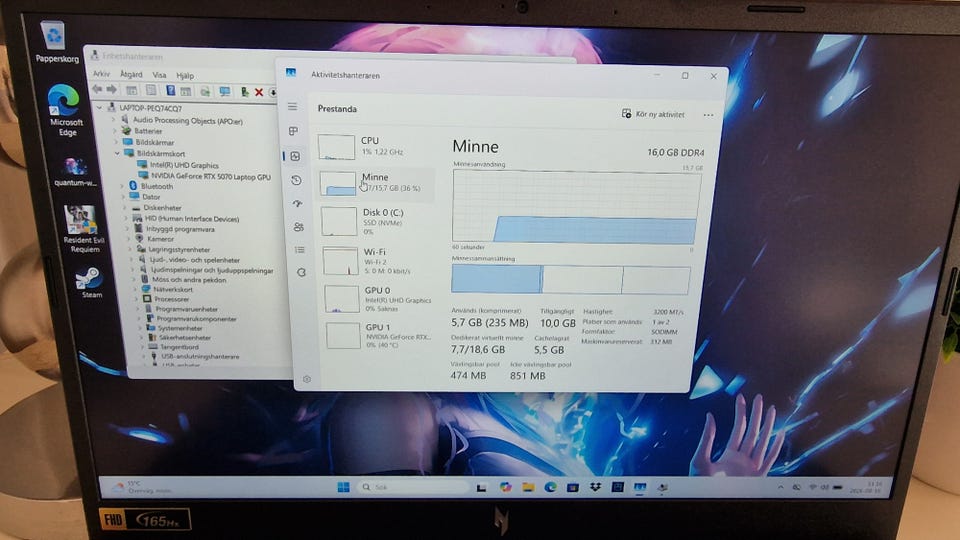Image resolution: width=960 pixels, height=540 pixels.
Task: Click the Windows Start button on taskbar
Action: click(x=343, y=487)
